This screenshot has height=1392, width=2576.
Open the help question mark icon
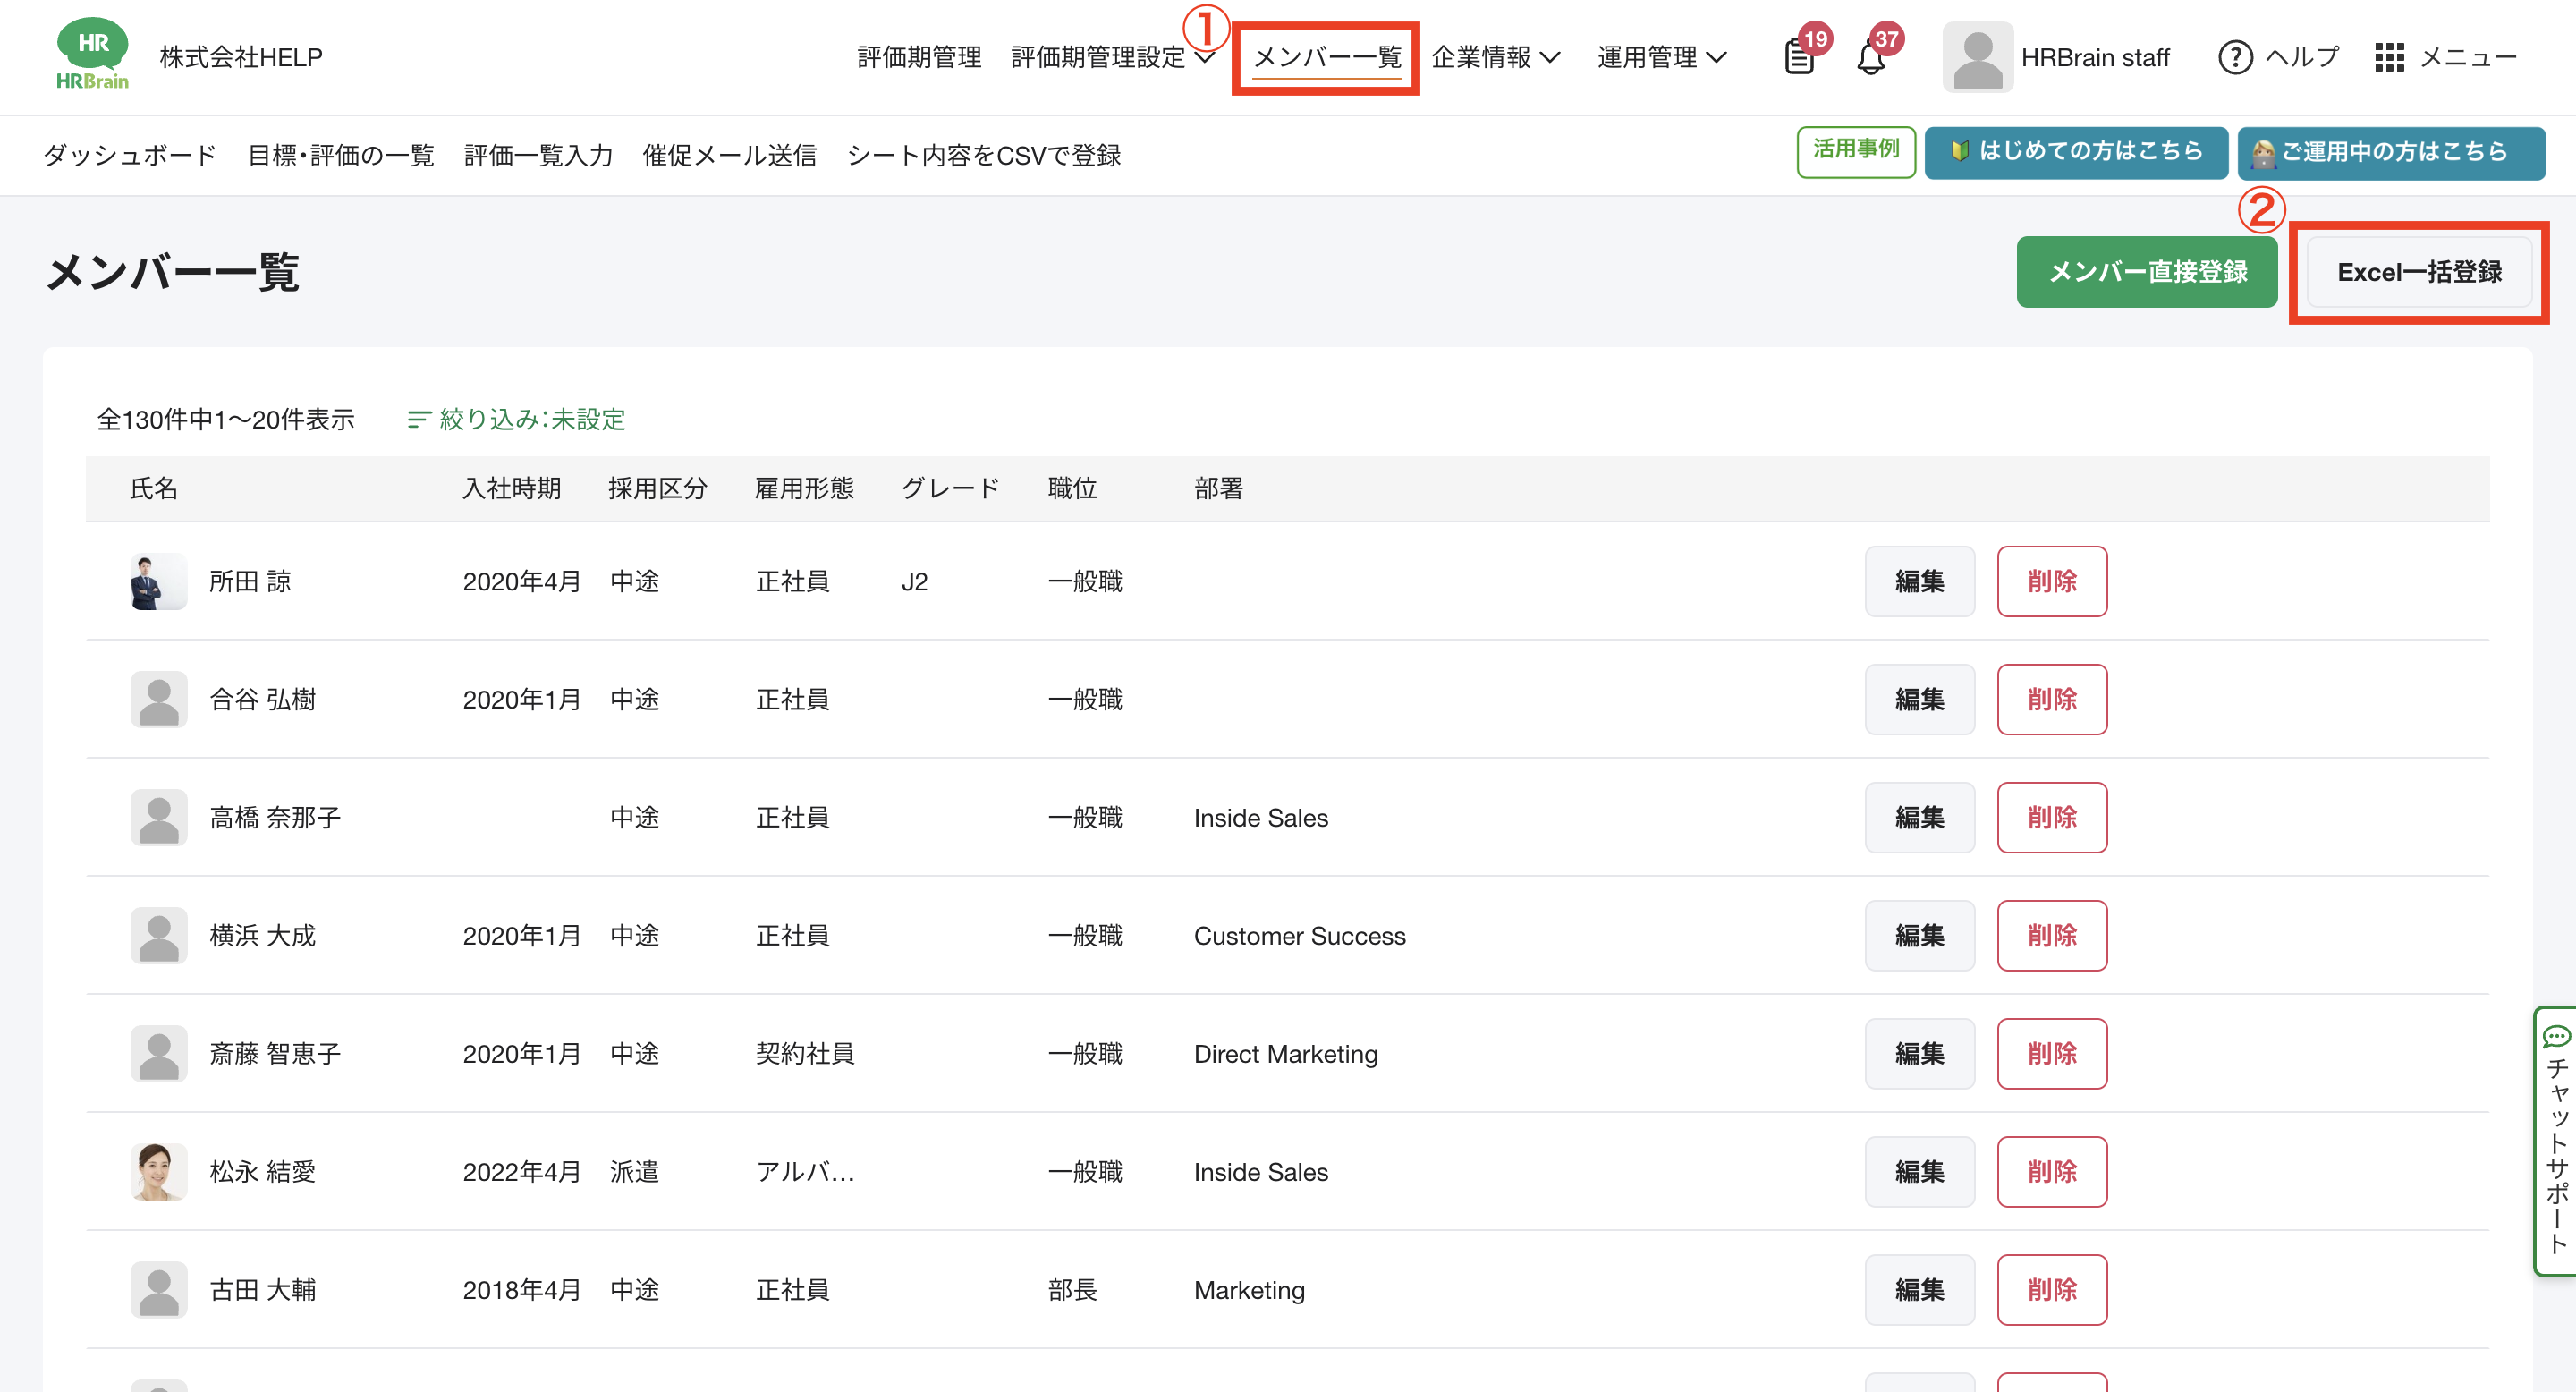pyautogui.click(x=2235, y=57)
